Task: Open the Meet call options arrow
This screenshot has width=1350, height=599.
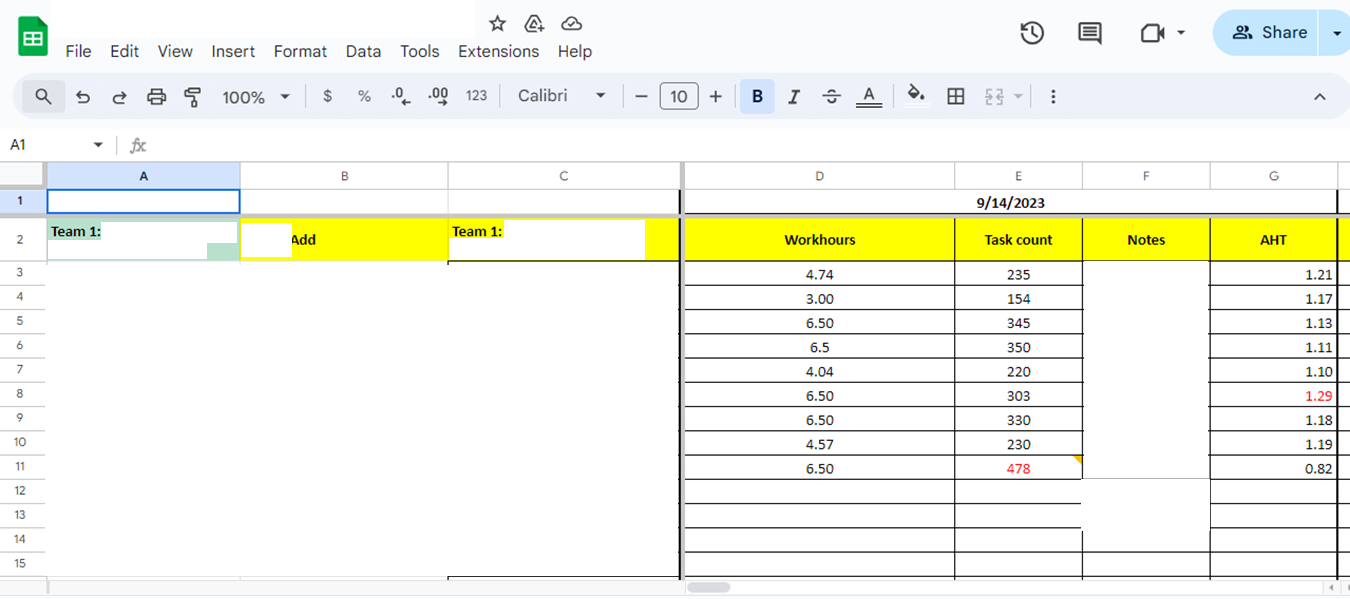Action: pyautogui.click(x=1181, y=33)
